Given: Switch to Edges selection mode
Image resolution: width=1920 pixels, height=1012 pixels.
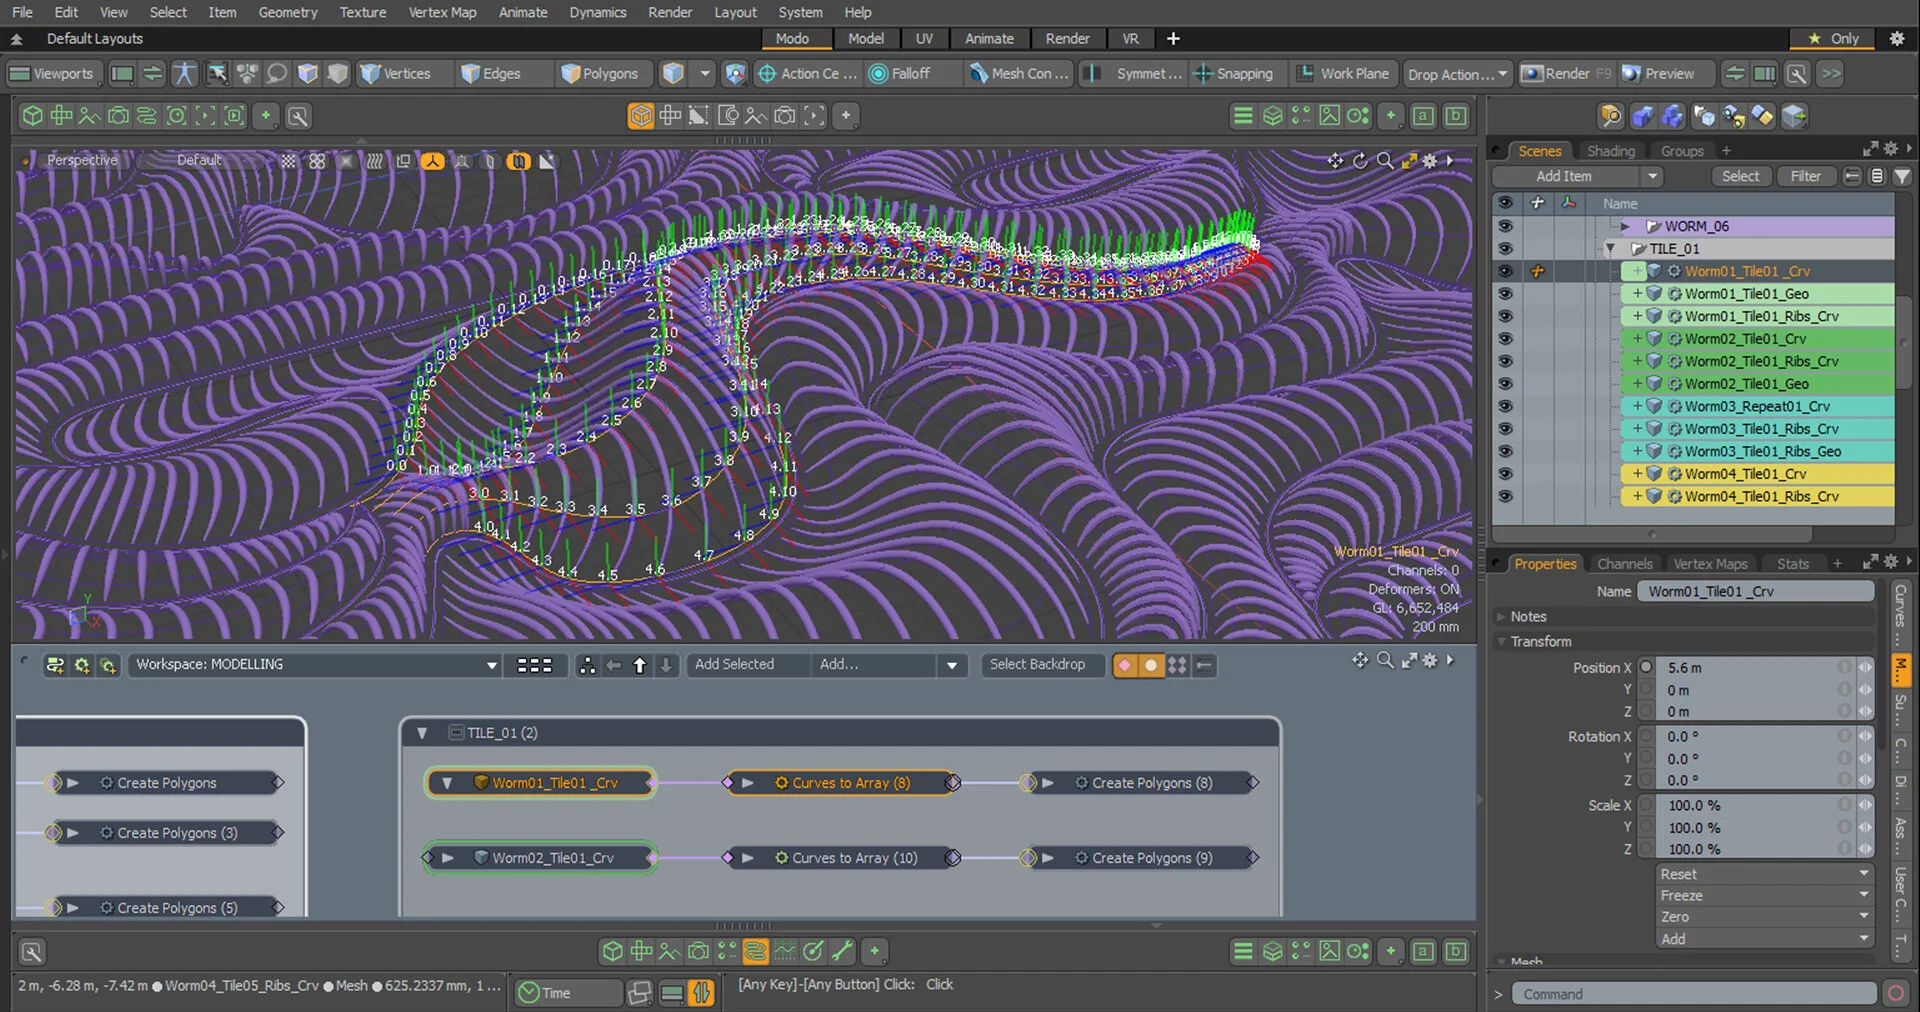Looking at the screenshot, I should click(x=491, y=74).
